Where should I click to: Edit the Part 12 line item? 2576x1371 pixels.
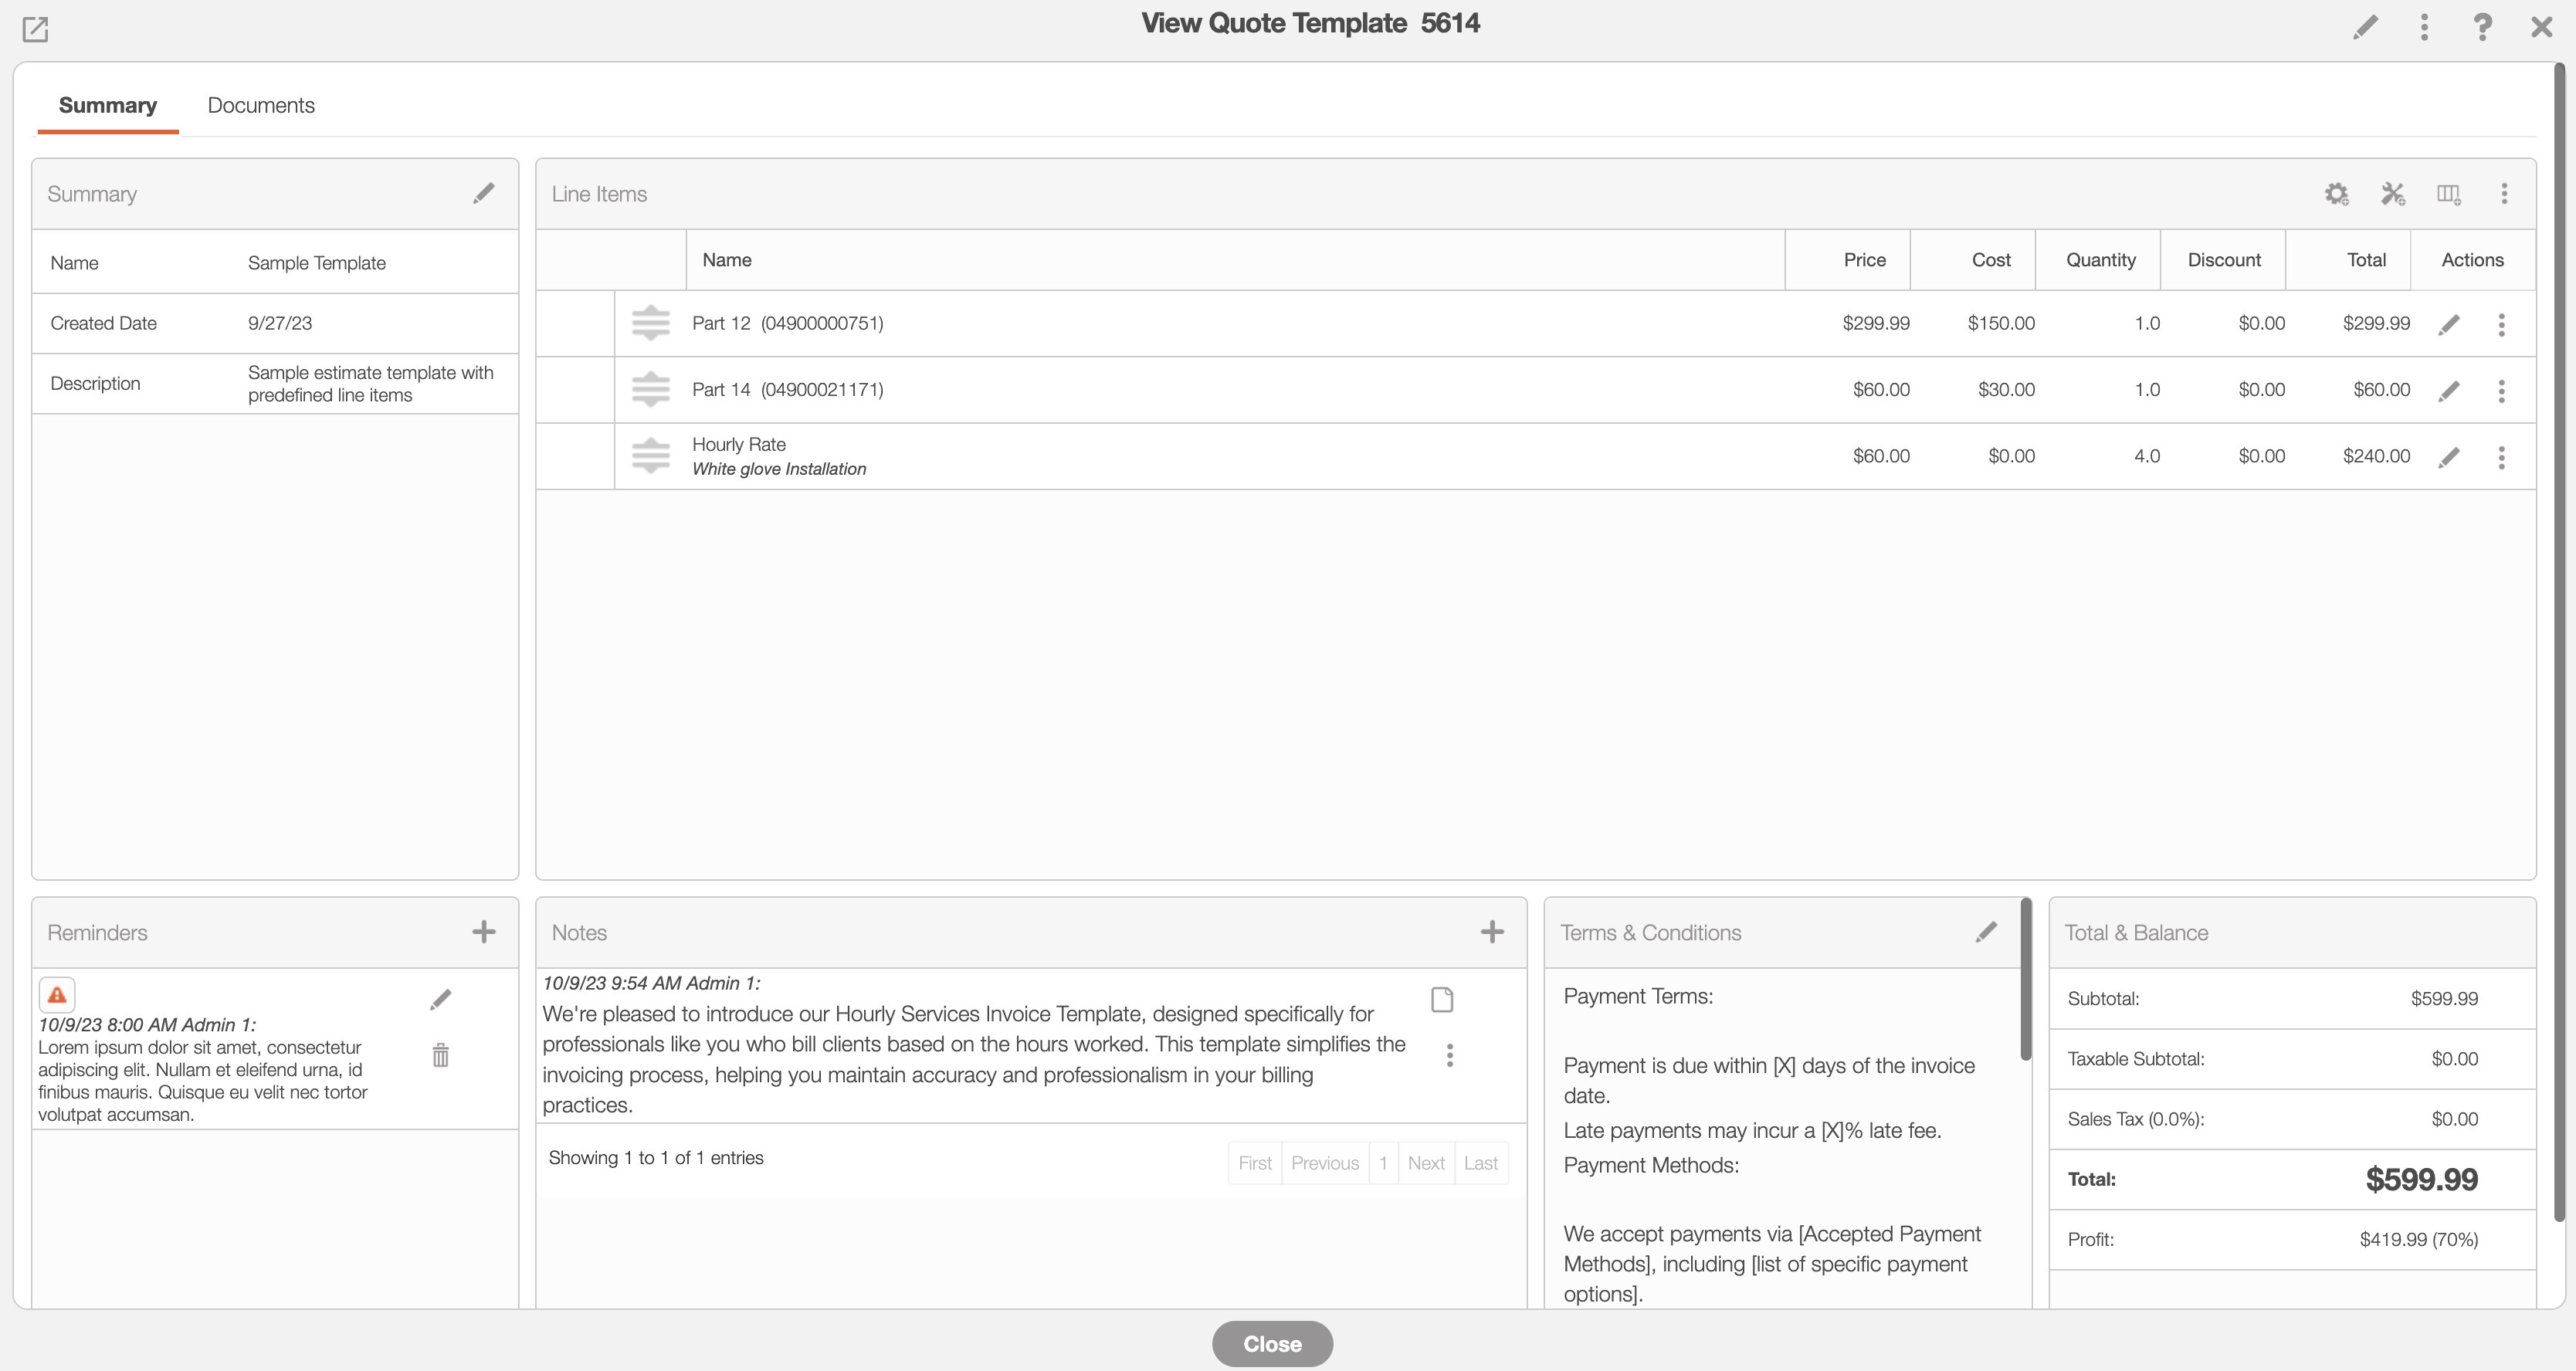[x=2449, y=324]
